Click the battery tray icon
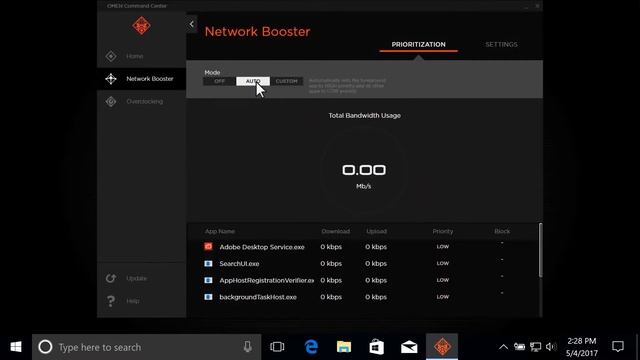 click(519, 347)
